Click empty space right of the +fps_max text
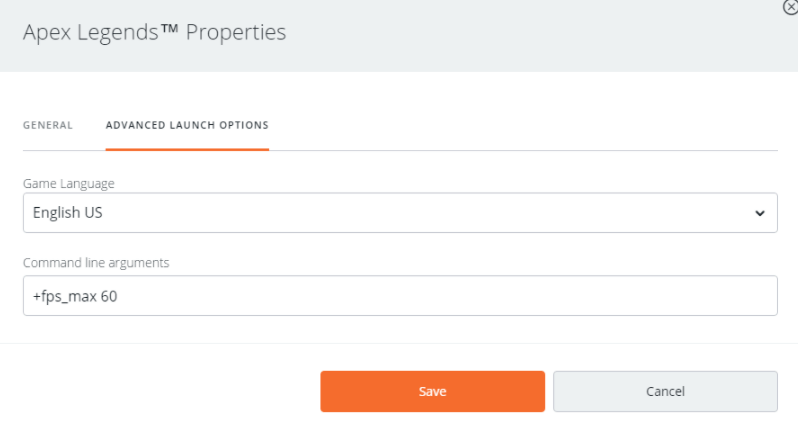 tap(450, 296)
